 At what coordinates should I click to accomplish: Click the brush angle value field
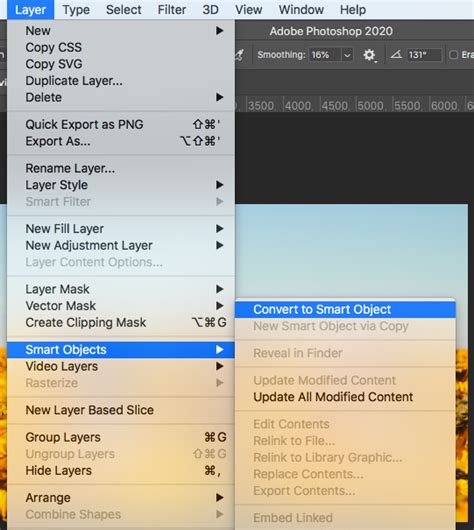click(x=424, y=55)
